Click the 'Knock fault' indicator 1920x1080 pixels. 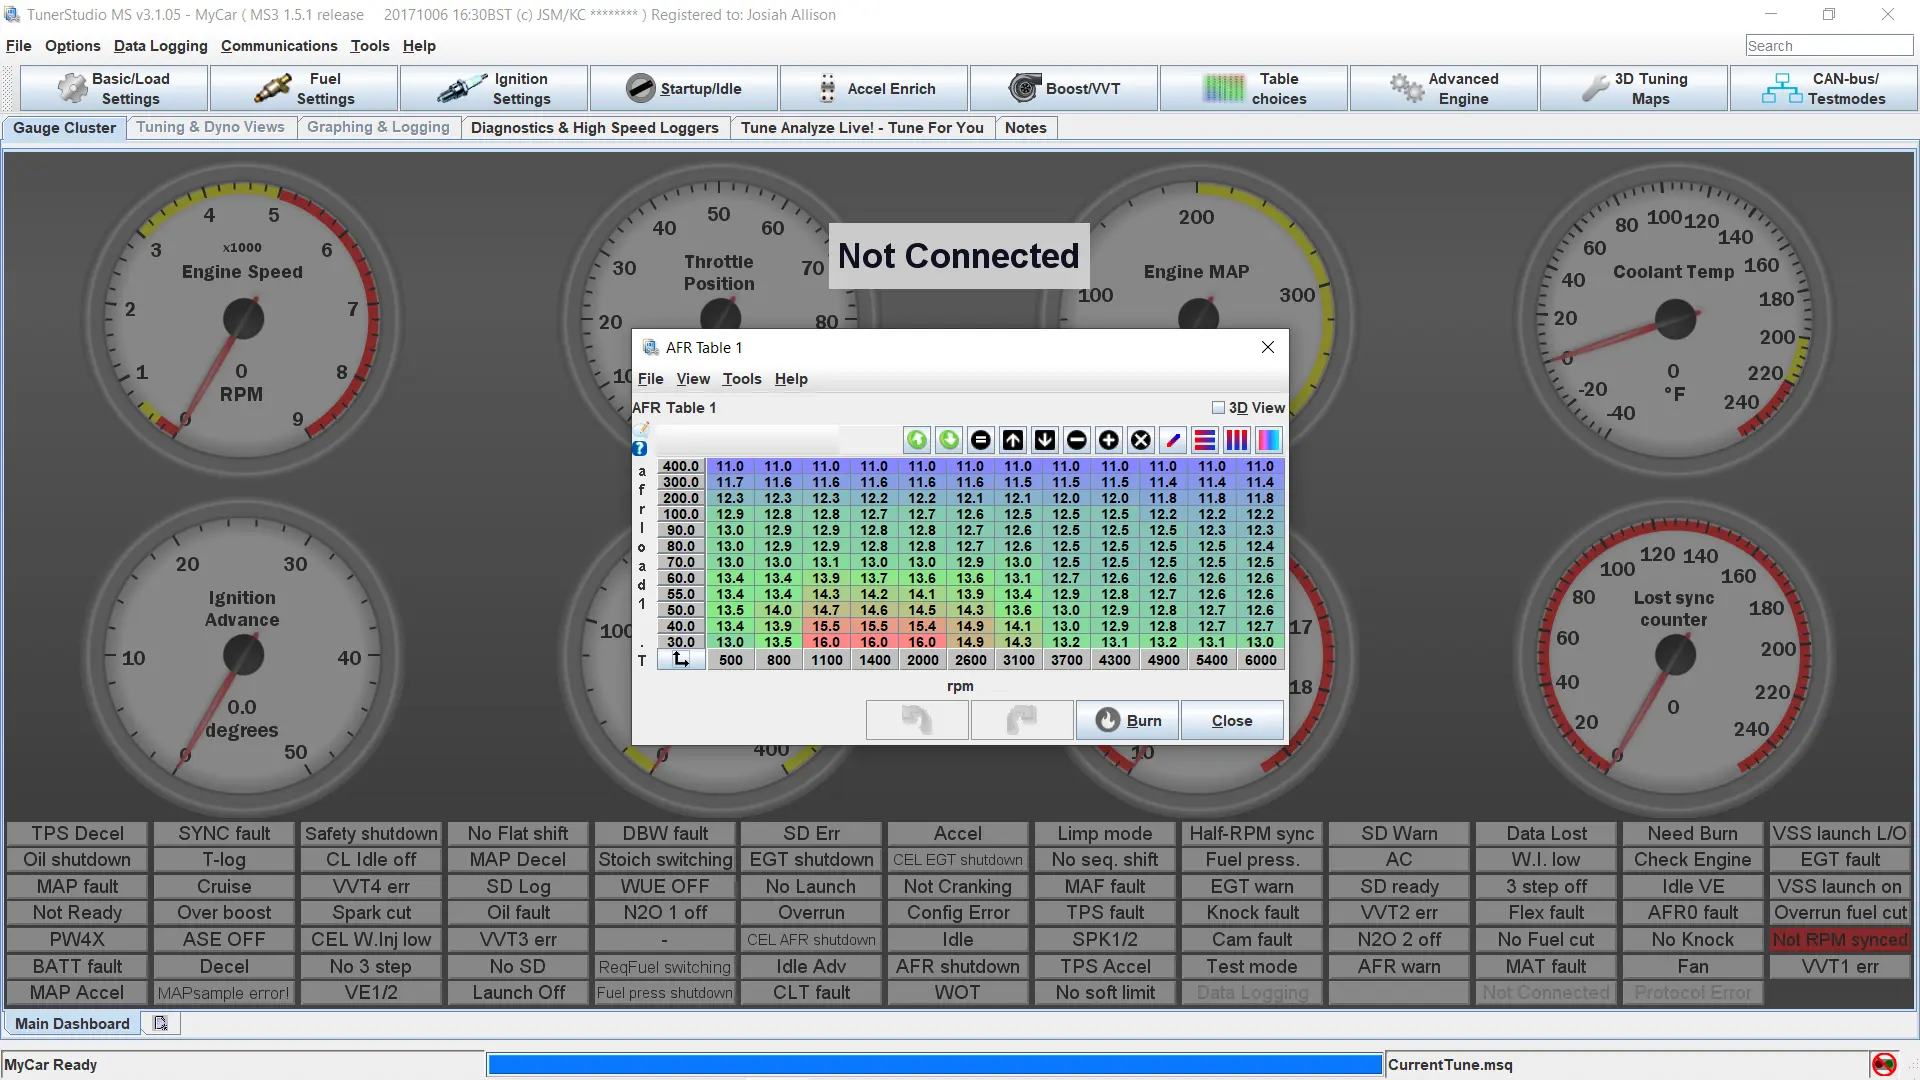click(x=1252, y=913)
